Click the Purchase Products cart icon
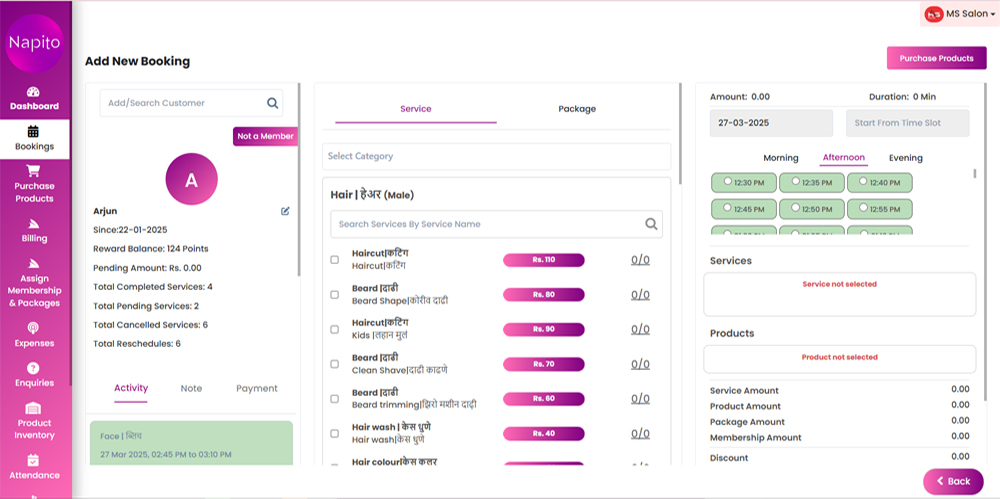 click(34, 170)
